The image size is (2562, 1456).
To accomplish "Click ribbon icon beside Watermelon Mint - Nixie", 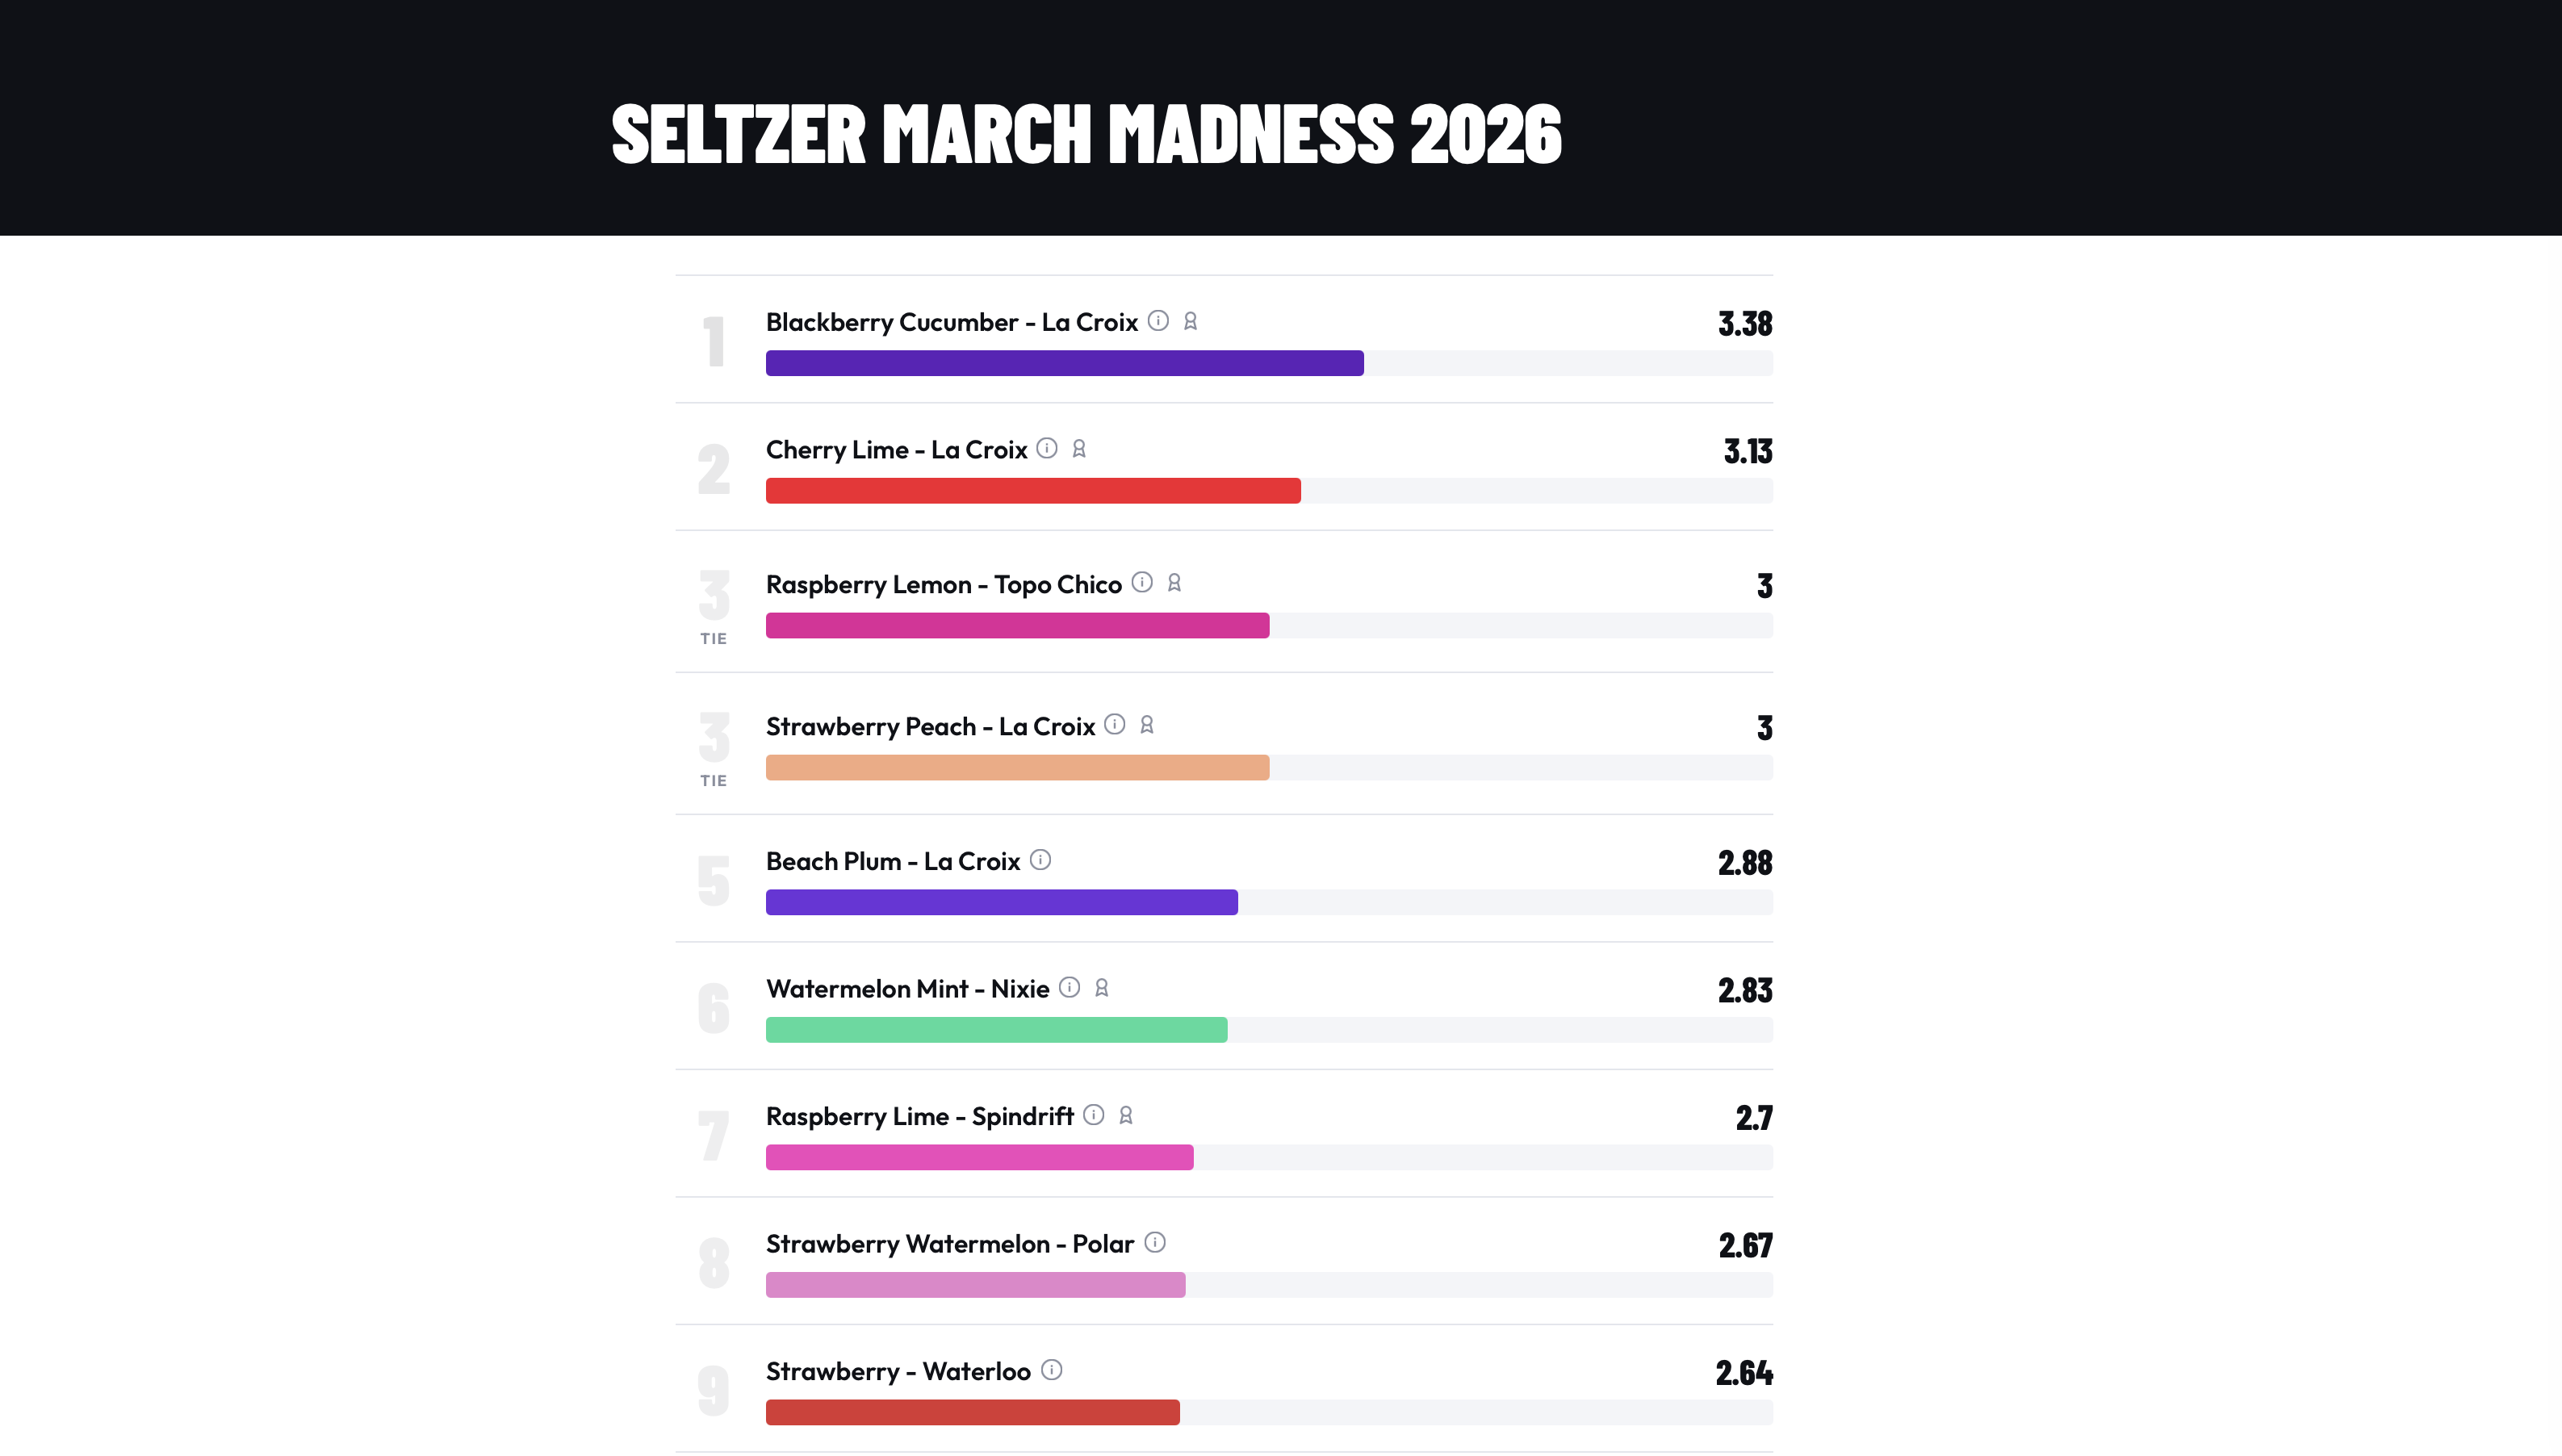I will (x=1101, y=988).
